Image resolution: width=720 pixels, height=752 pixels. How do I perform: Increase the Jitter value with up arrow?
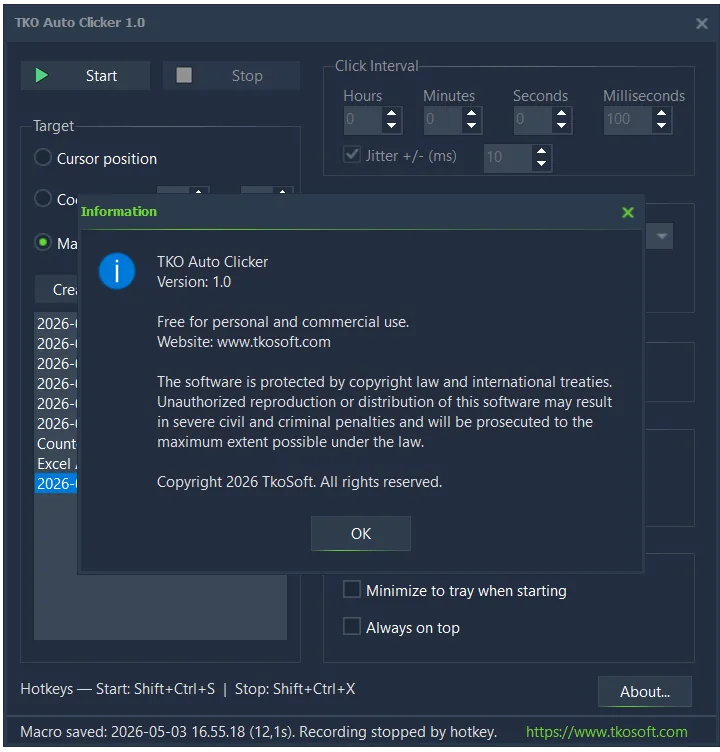click(x=542, y=151)
